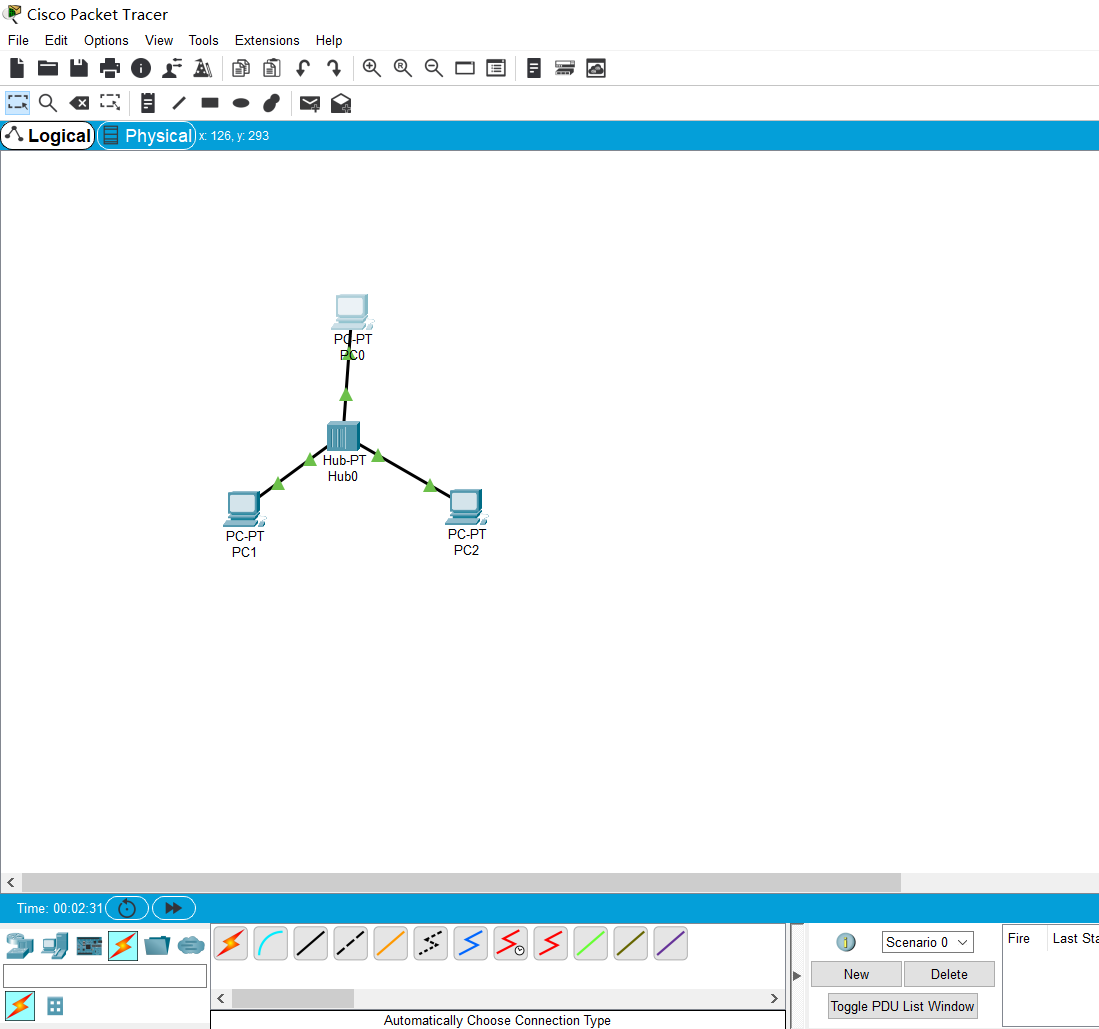Pick the Copper Straight-Through connection

click(310, 943)
